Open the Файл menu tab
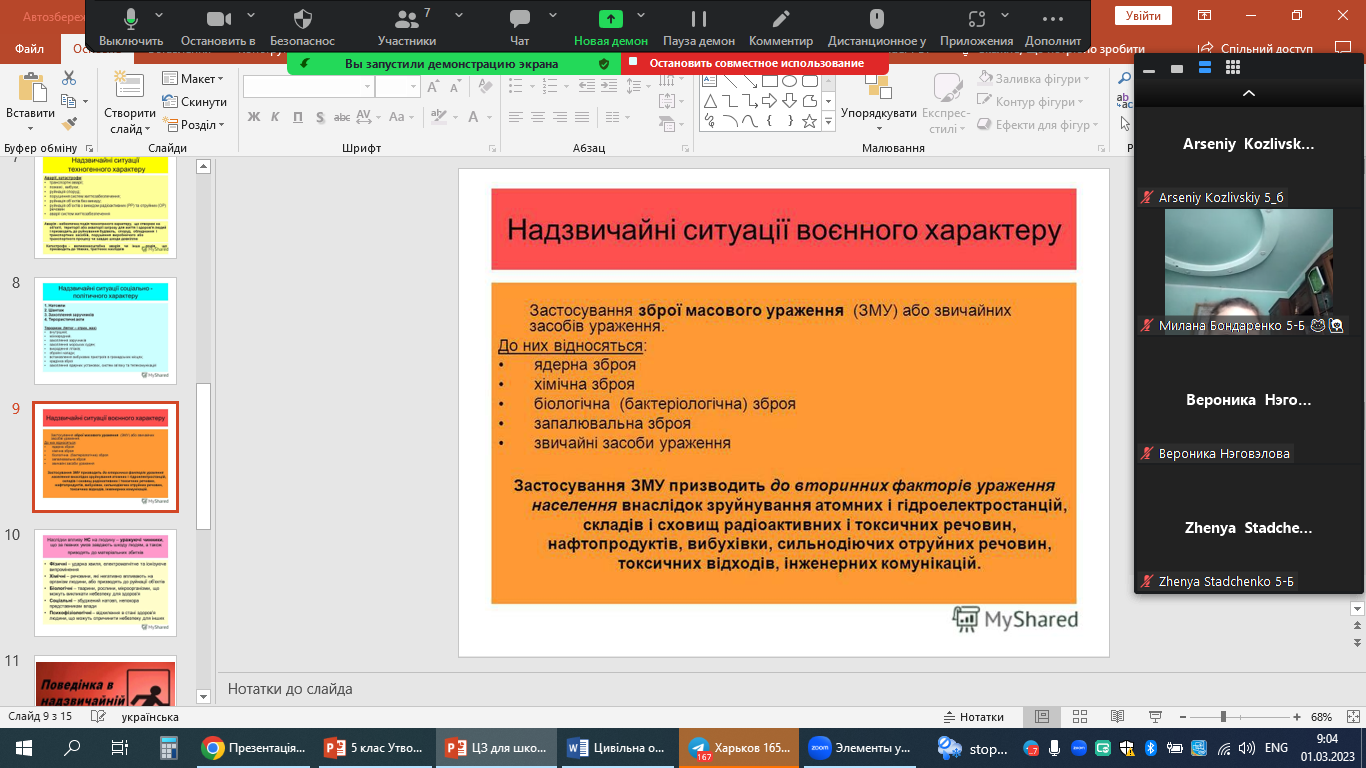The width and height of the screenshot is (1366, 768). [x=30, y=48]
